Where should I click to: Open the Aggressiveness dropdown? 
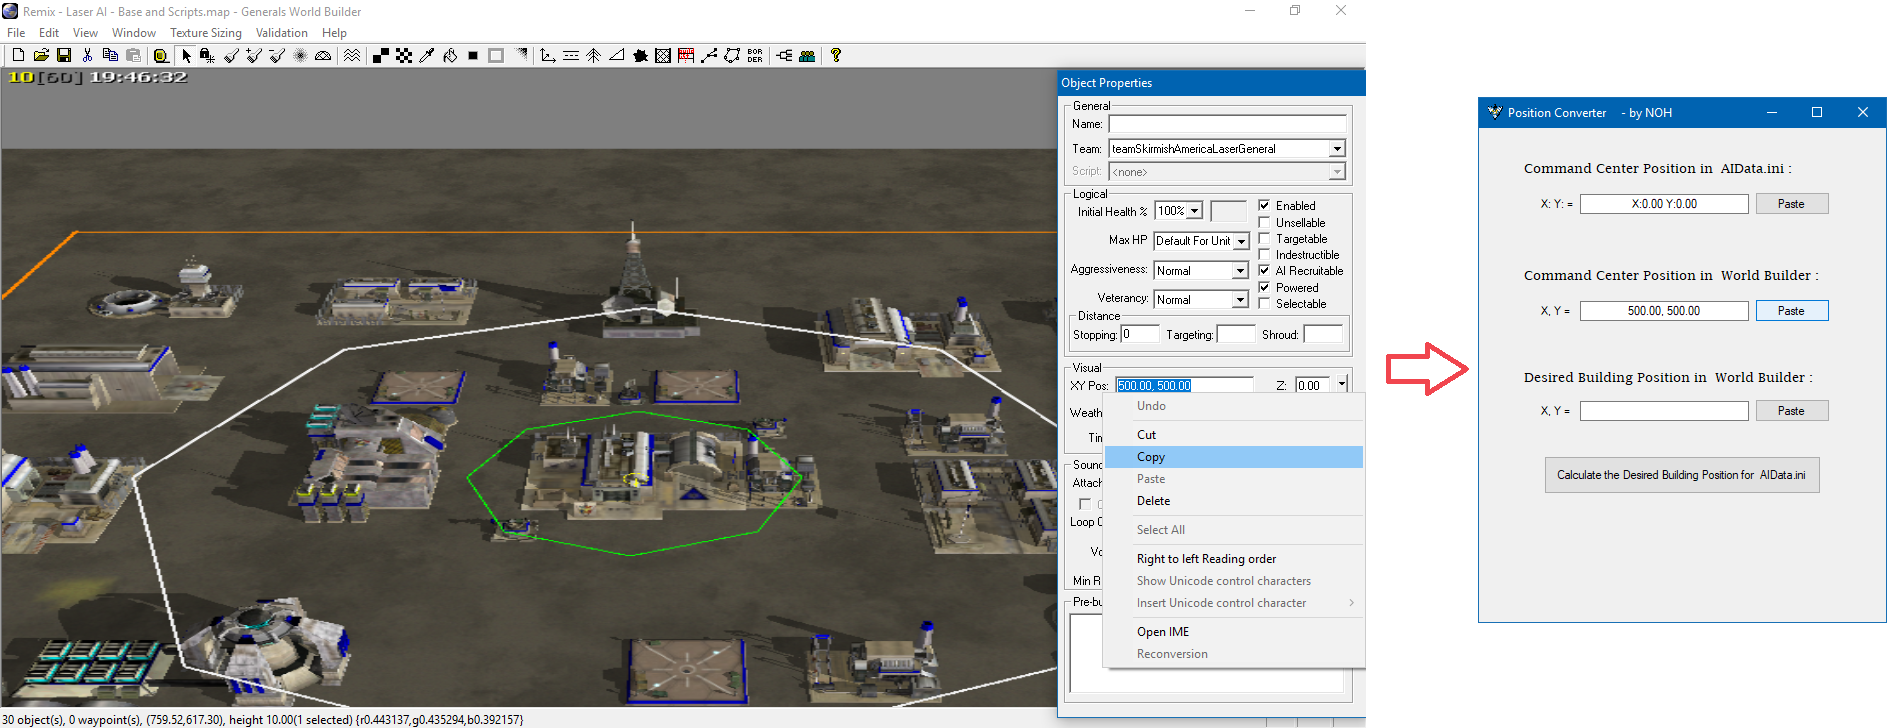1240,271
